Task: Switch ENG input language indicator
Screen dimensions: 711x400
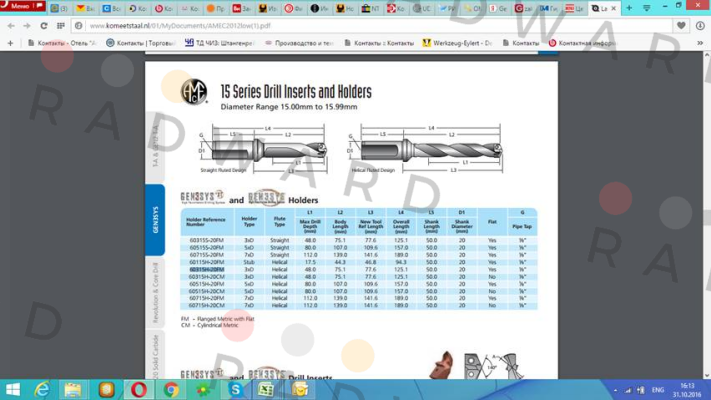Action: [658, 390]
